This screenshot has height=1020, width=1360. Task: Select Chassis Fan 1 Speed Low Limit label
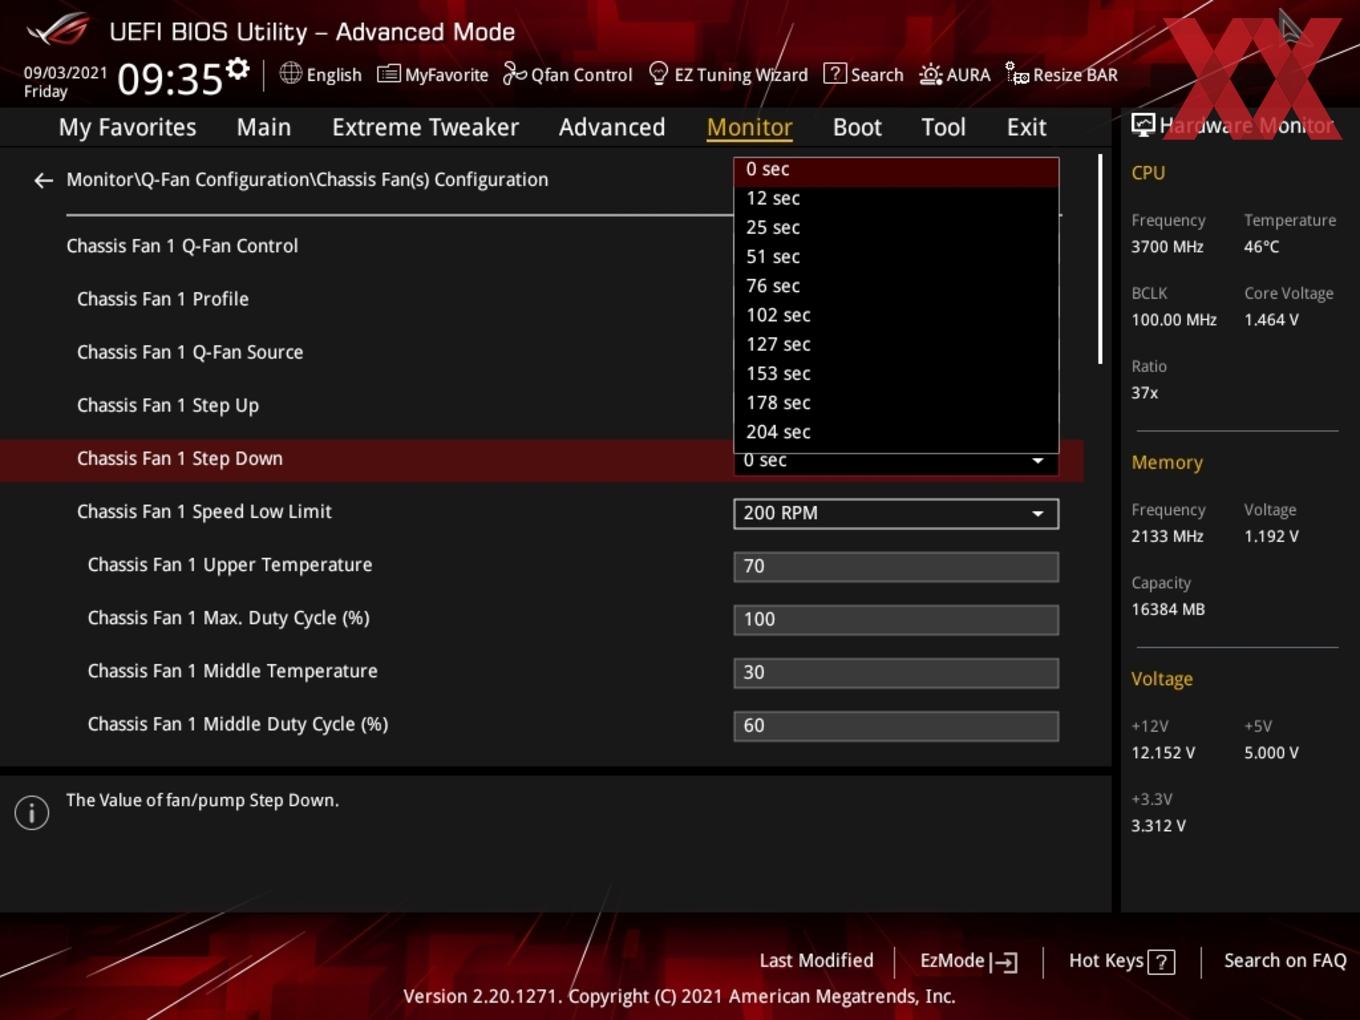(x=204, y=511)
